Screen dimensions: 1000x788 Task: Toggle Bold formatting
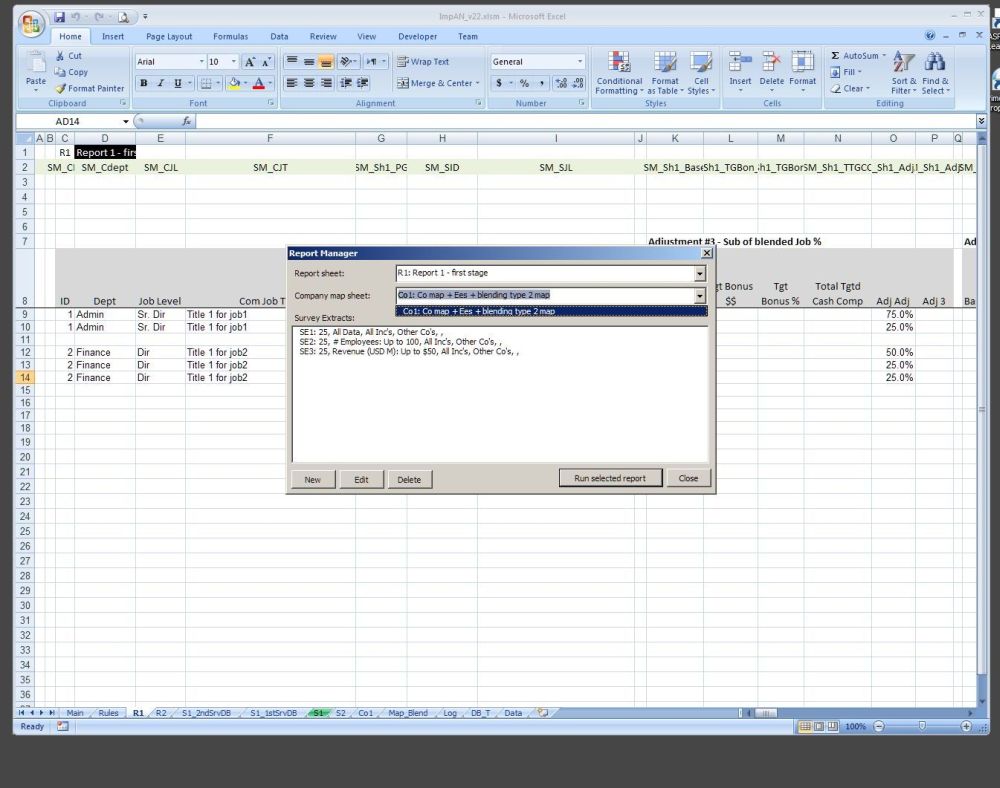click(144, 84)
